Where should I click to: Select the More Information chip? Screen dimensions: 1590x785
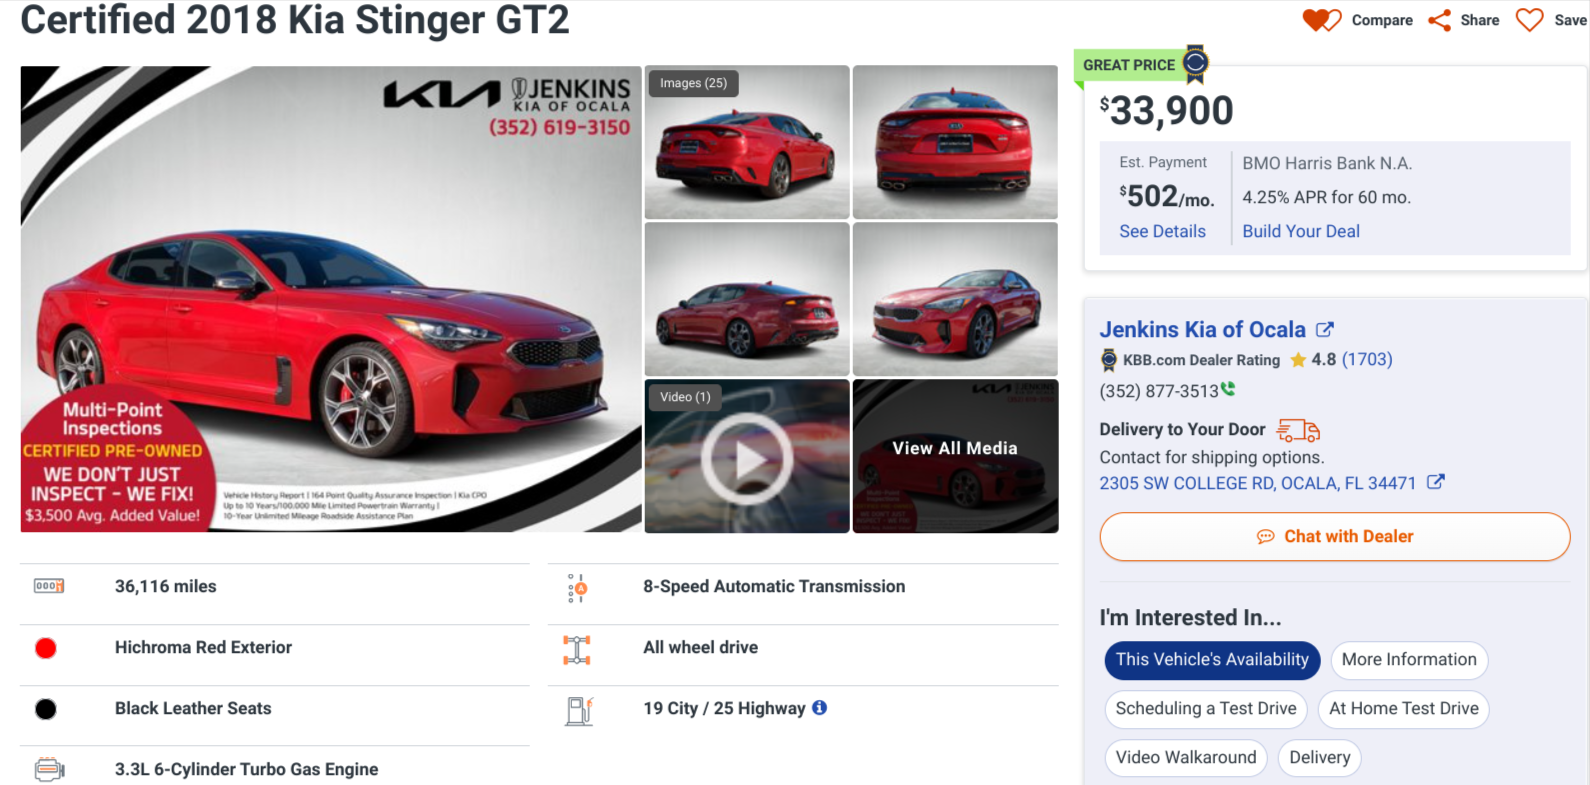click(1409, 660)
